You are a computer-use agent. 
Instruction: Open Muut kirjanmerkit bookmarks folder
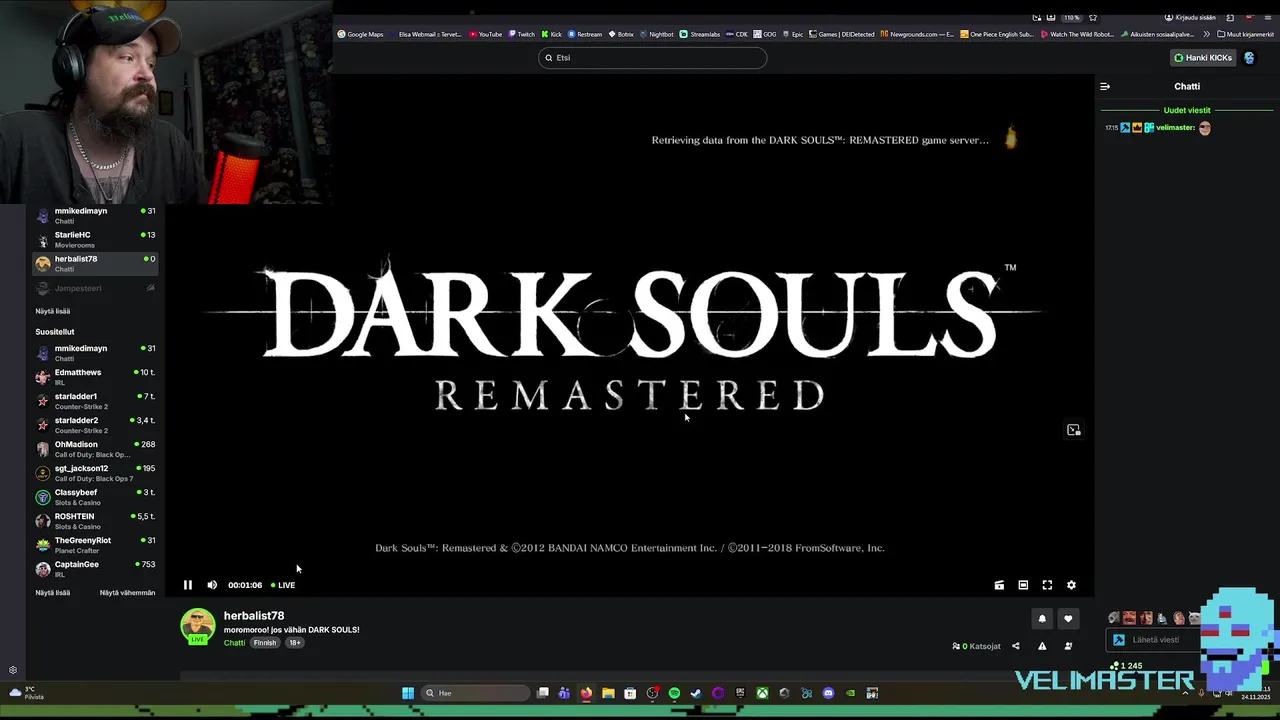point(1246,34)
